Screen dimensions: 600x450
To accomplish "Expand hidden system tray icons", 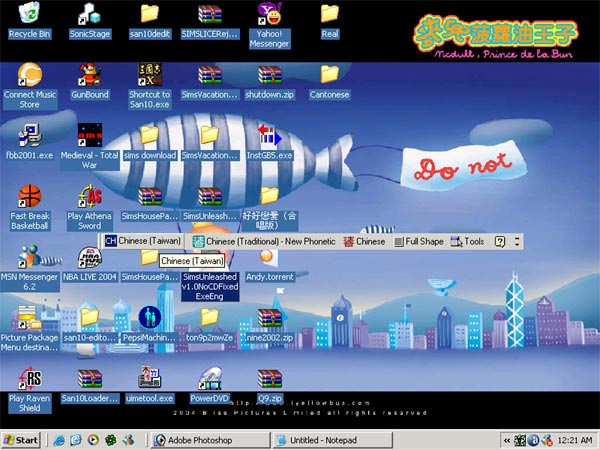I will tap(507, 440).
